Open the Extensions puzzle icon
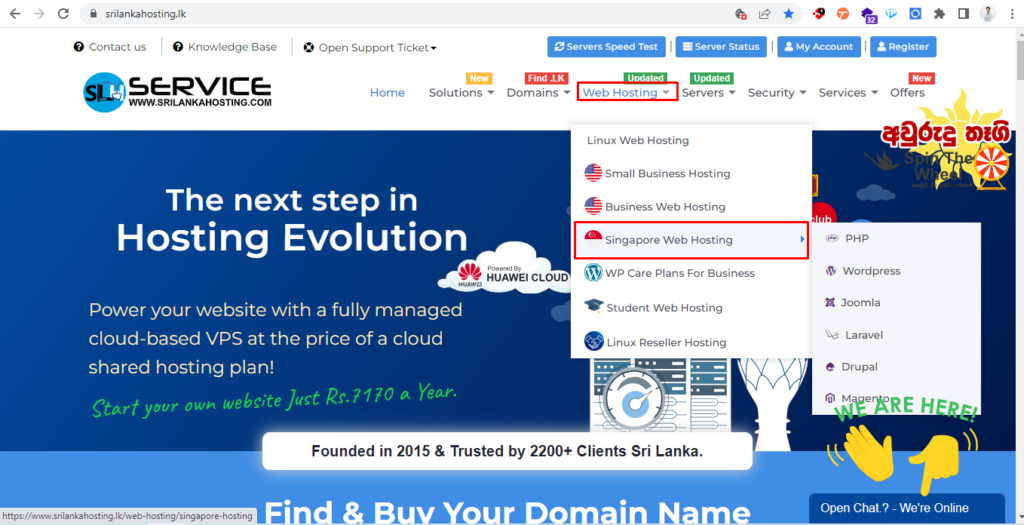This screenshot has height=525, width=1024. (x=939, y=14)
